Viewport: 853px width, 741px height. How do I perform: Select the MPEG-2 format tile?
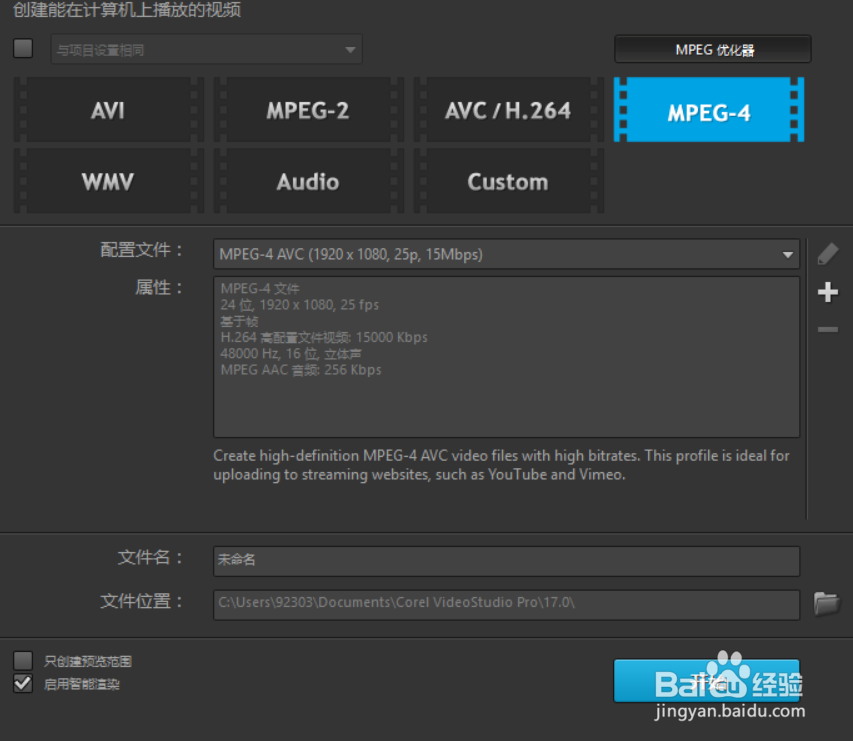point(308,110)
